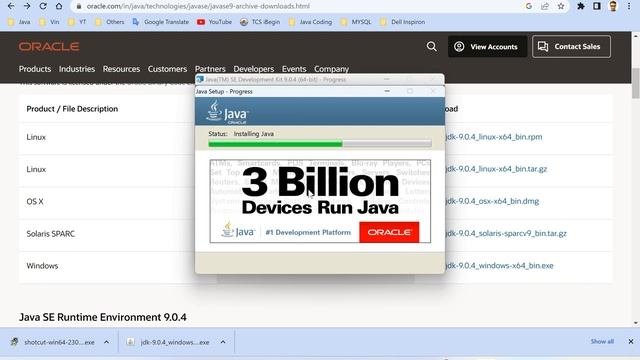Select the Product / File Description header
Image resolution: width=640 pixels, height=360 pixels.
pos(72,109)
